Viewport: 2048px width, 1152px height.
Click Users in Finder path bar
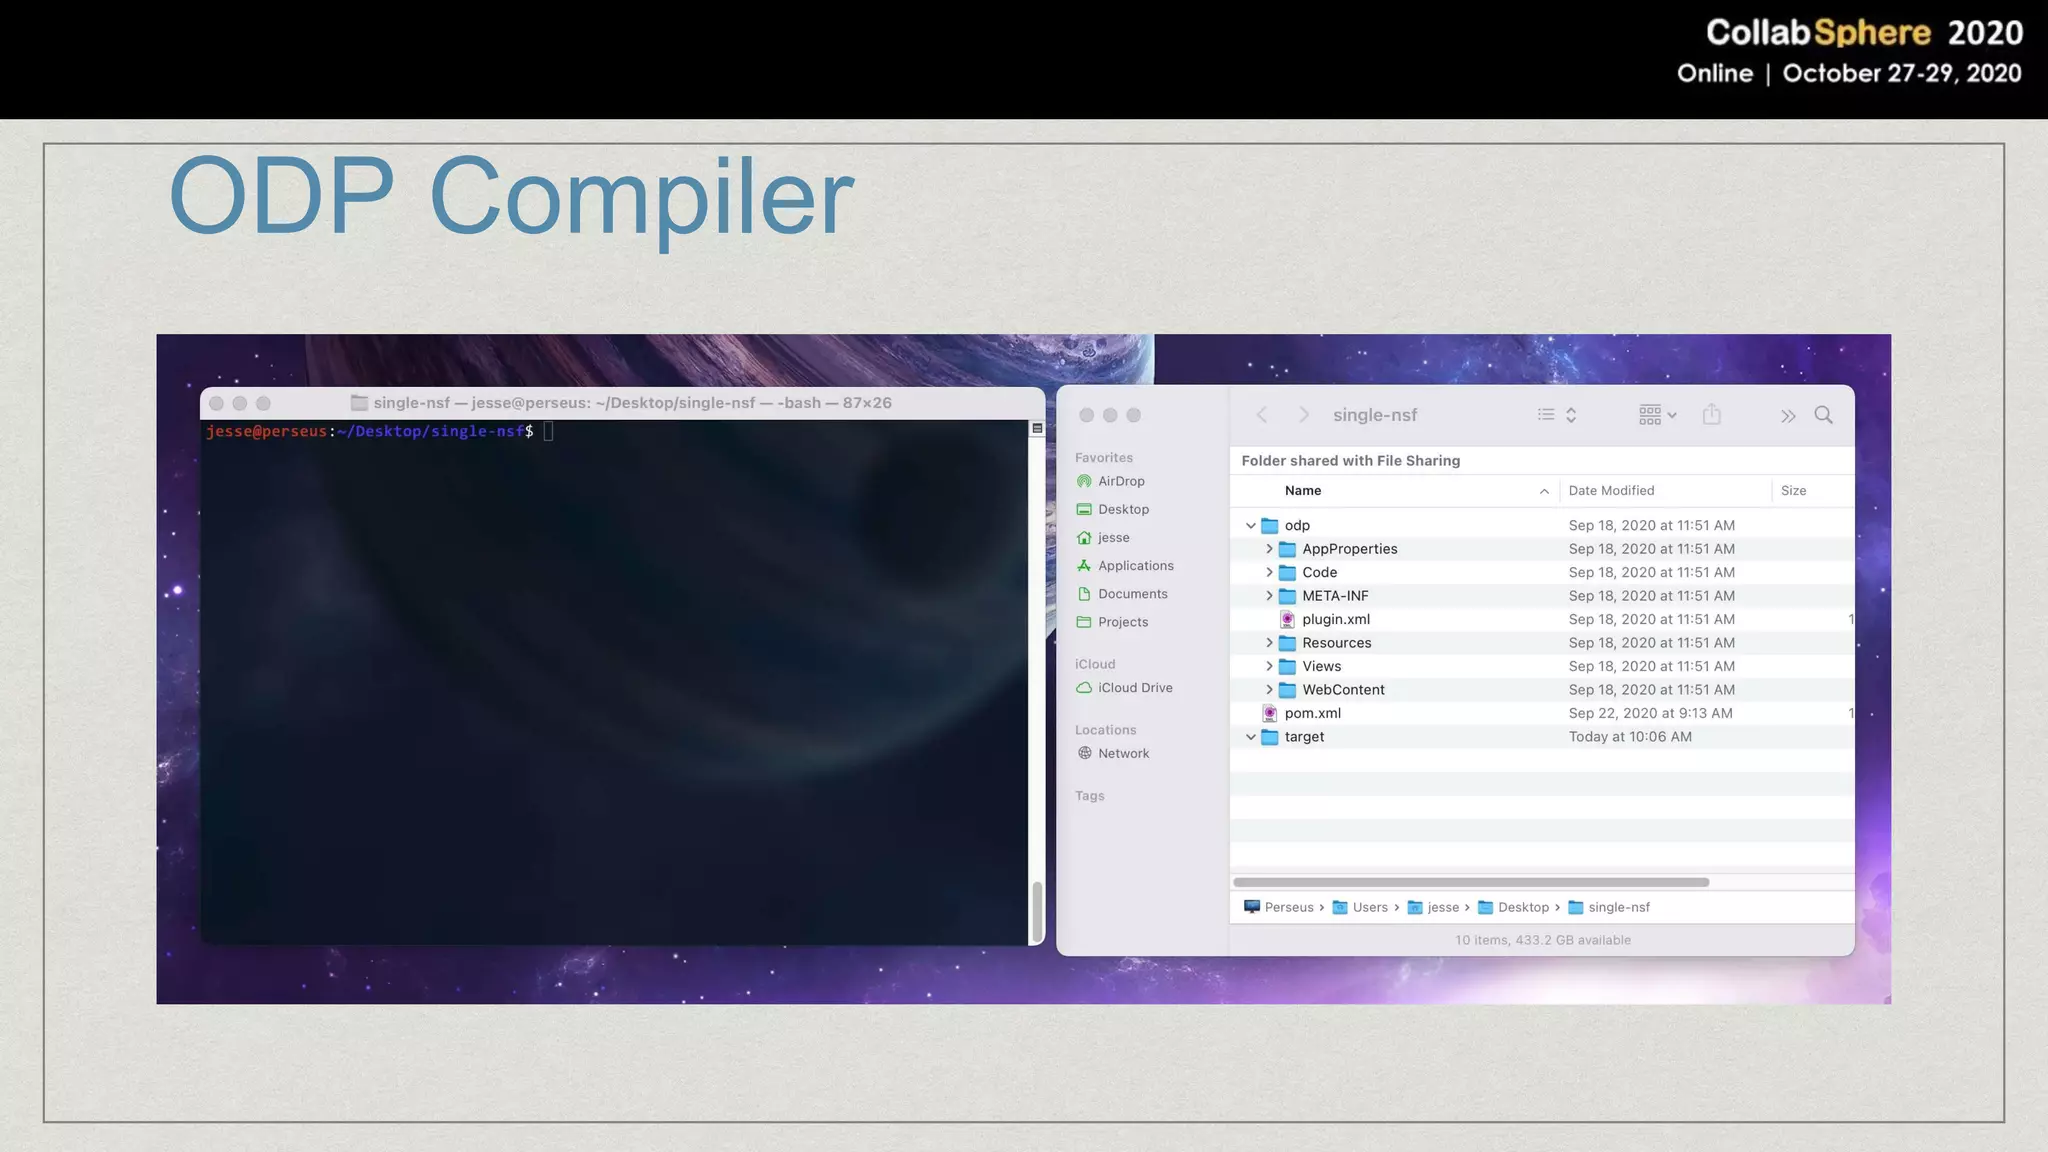point(1360,907)
